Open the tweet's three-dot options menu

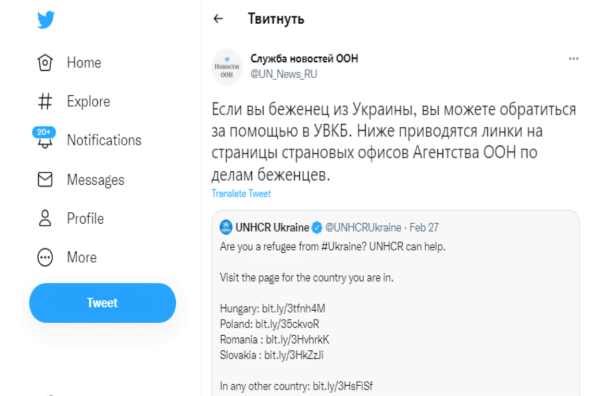click(x=573, y=59)
